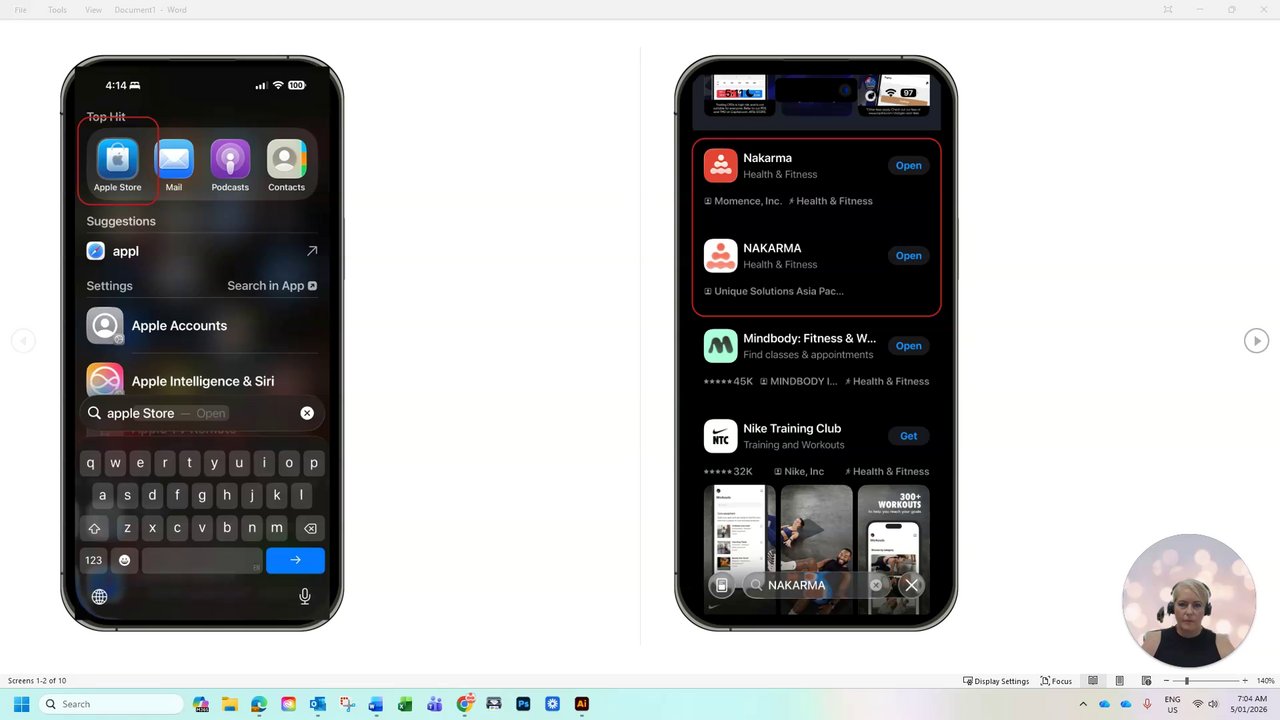Open Apple Intelligence & Siri row
The height and width of the screenshot is (720, 1280).
click(x=202, y=381)
